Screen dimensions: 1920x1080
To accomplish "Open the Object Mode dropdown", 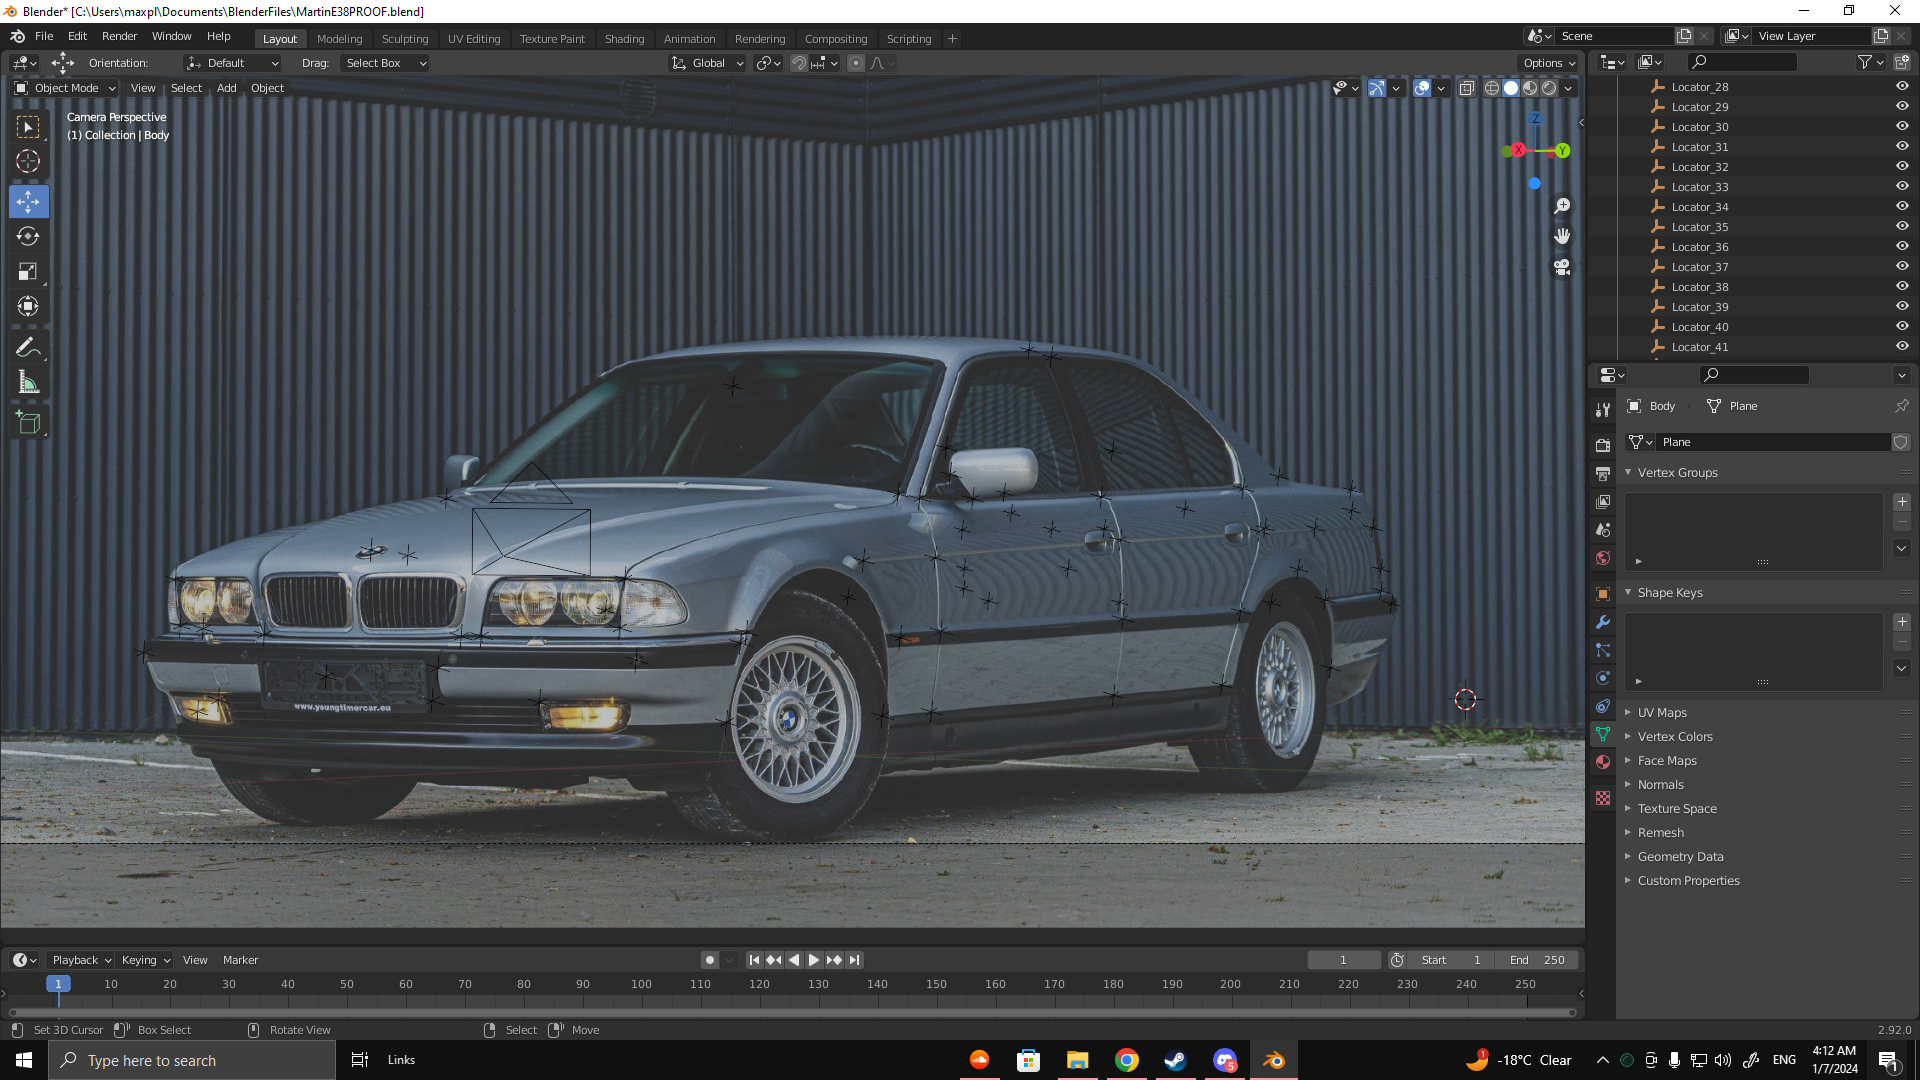I will [x=66, y=88].
